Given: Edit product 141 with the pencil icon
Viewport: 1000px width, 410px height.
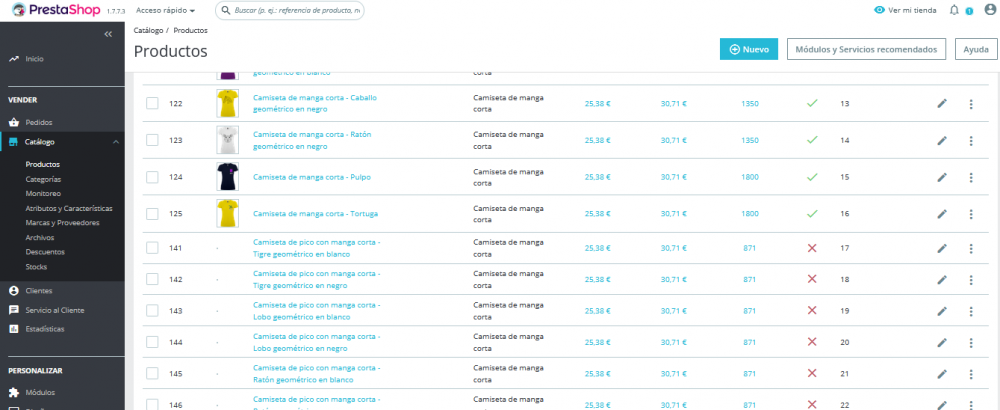Looking at the screenshot, I should coord(942,248).
